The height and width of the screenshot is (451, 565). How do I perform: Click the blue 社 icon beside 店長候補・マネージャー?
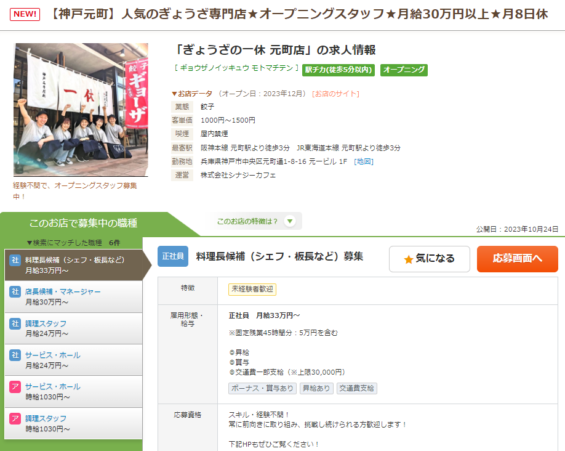pos(15,291)
